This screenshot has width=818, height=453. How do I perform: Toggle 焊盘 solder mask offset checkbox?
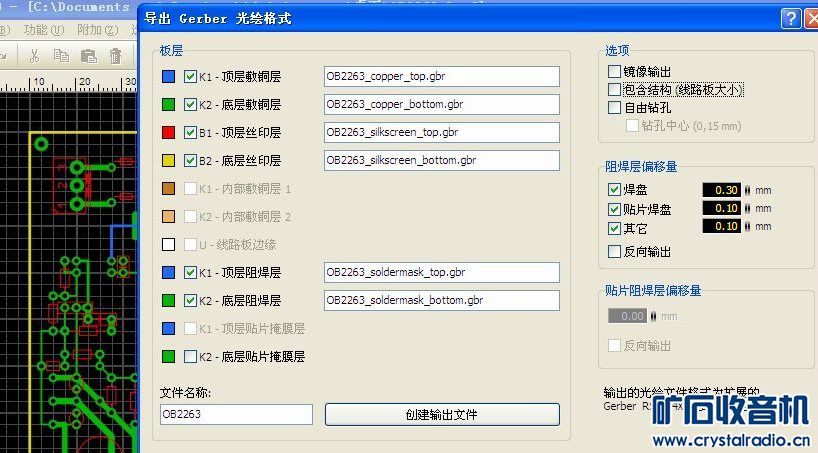tap(615, 189)
